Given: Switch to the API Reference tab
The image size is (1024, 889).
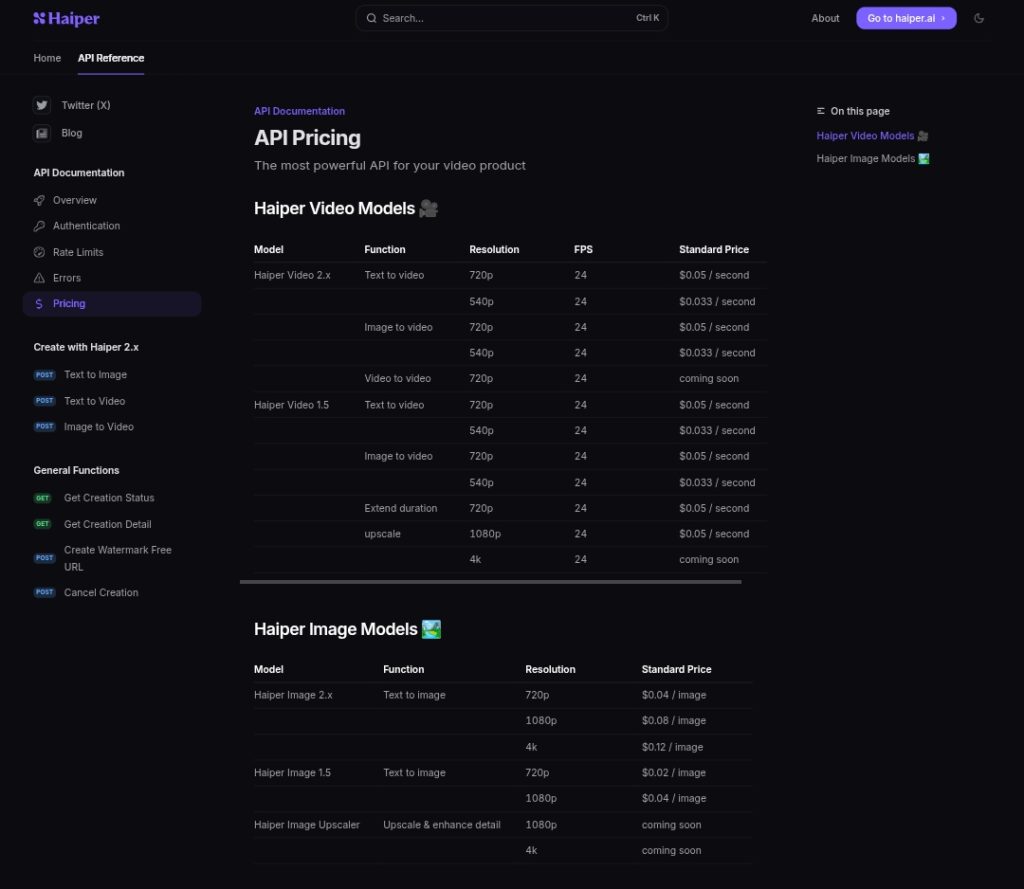Looking at the screenshot, I should click(110, 58).
